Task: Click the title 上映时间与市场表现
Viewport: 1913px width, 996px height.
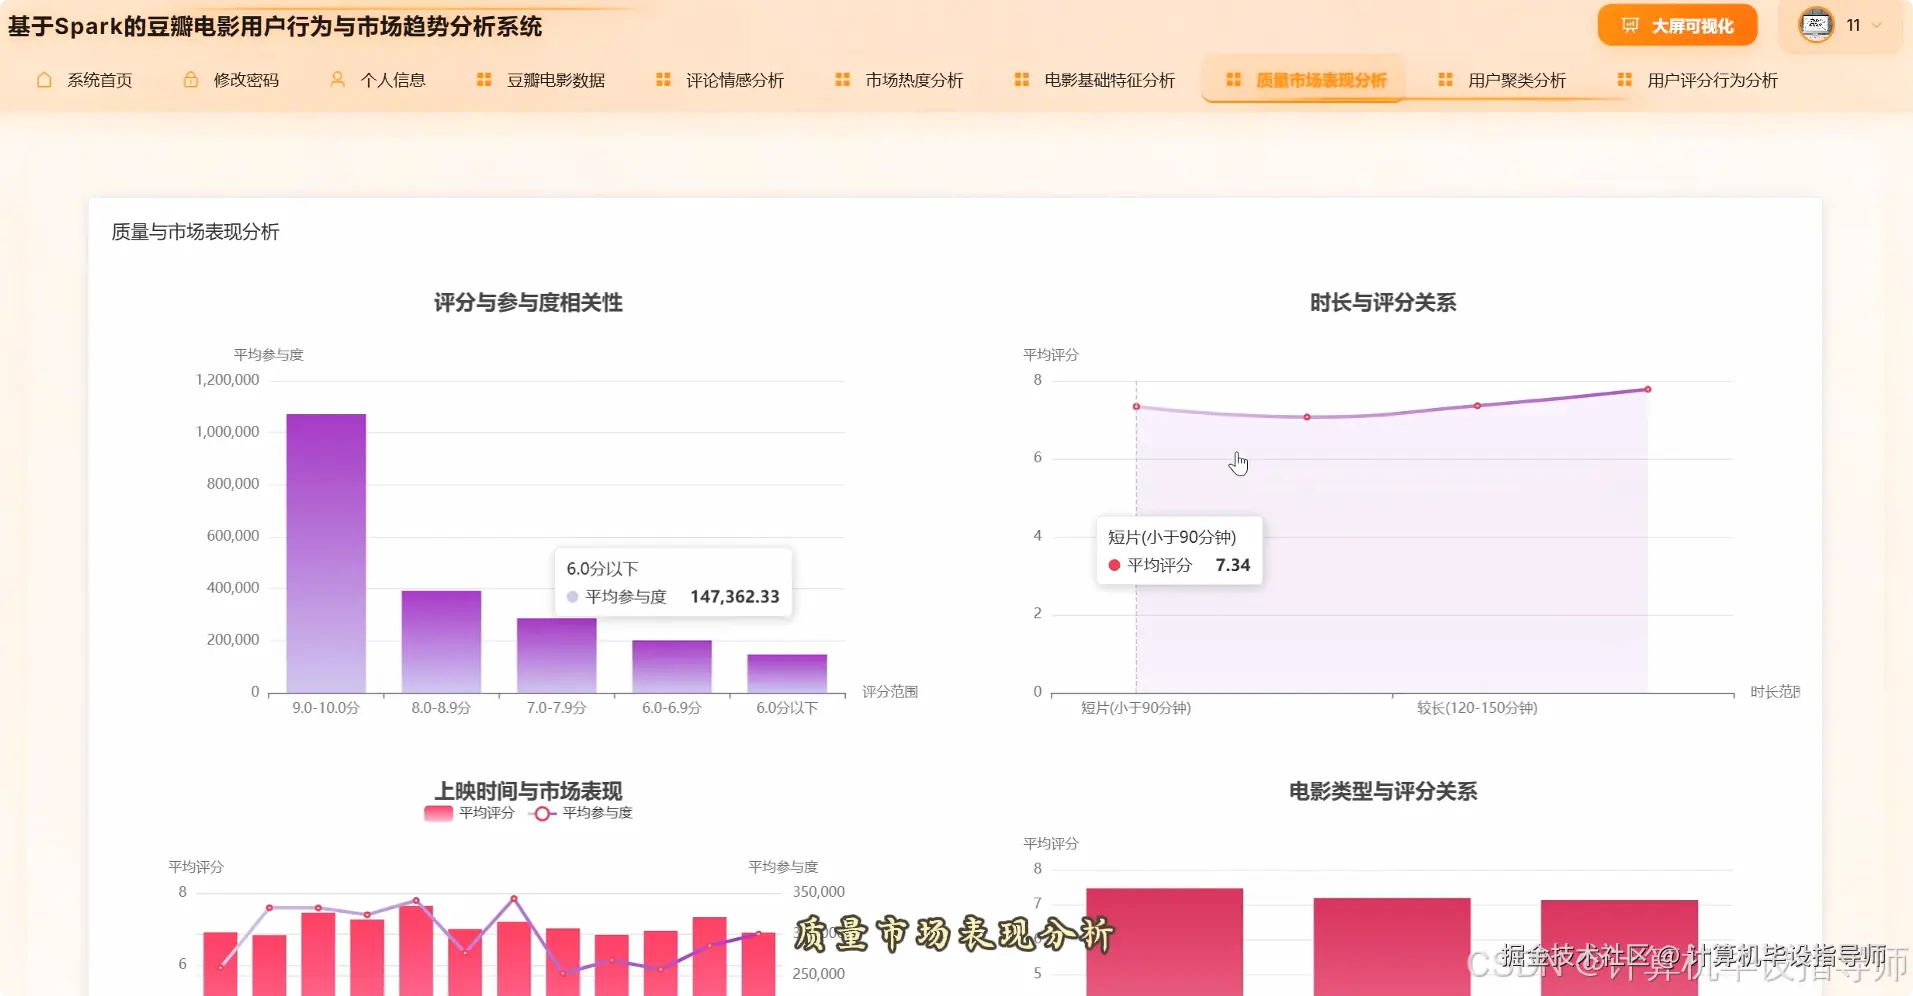Action: pyautogui.click(x=528, y=791)
